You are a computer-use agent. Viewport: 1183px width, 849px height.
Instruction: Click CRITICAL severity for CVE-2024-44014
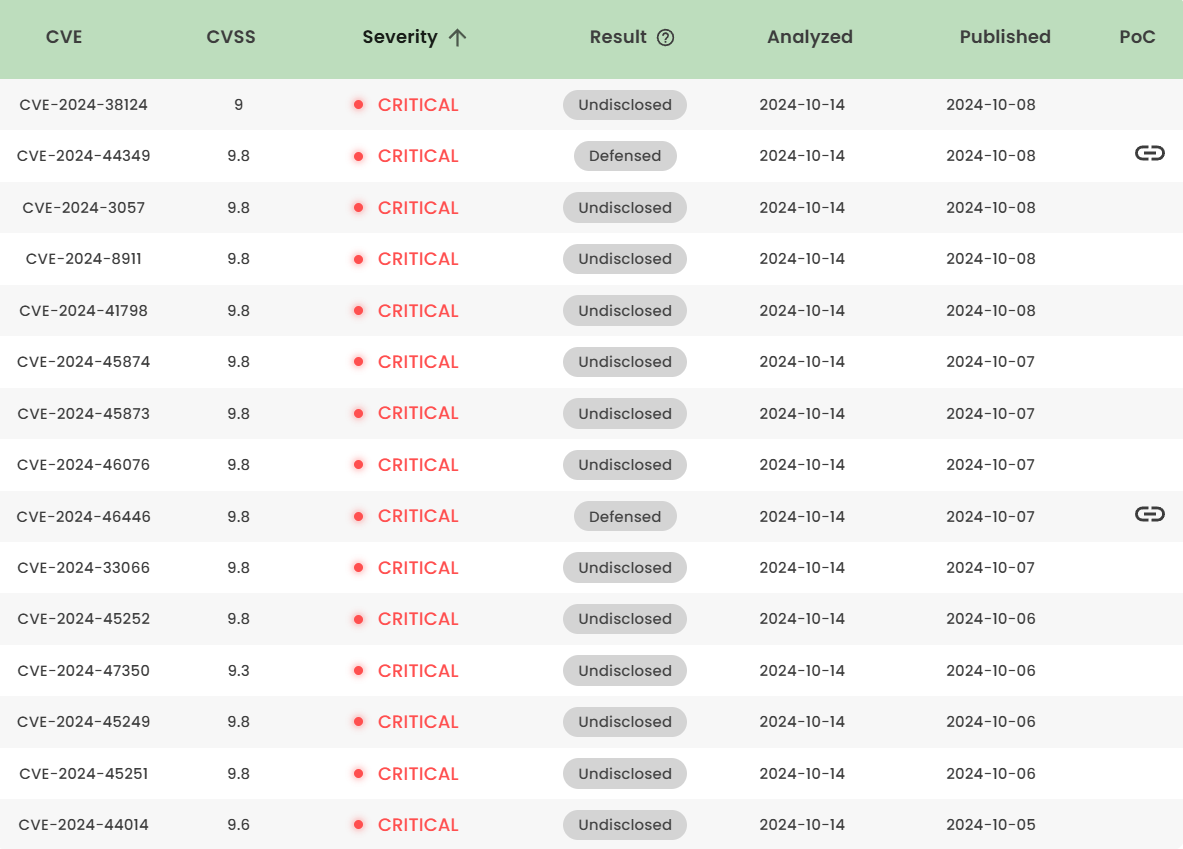coord(418,825)
